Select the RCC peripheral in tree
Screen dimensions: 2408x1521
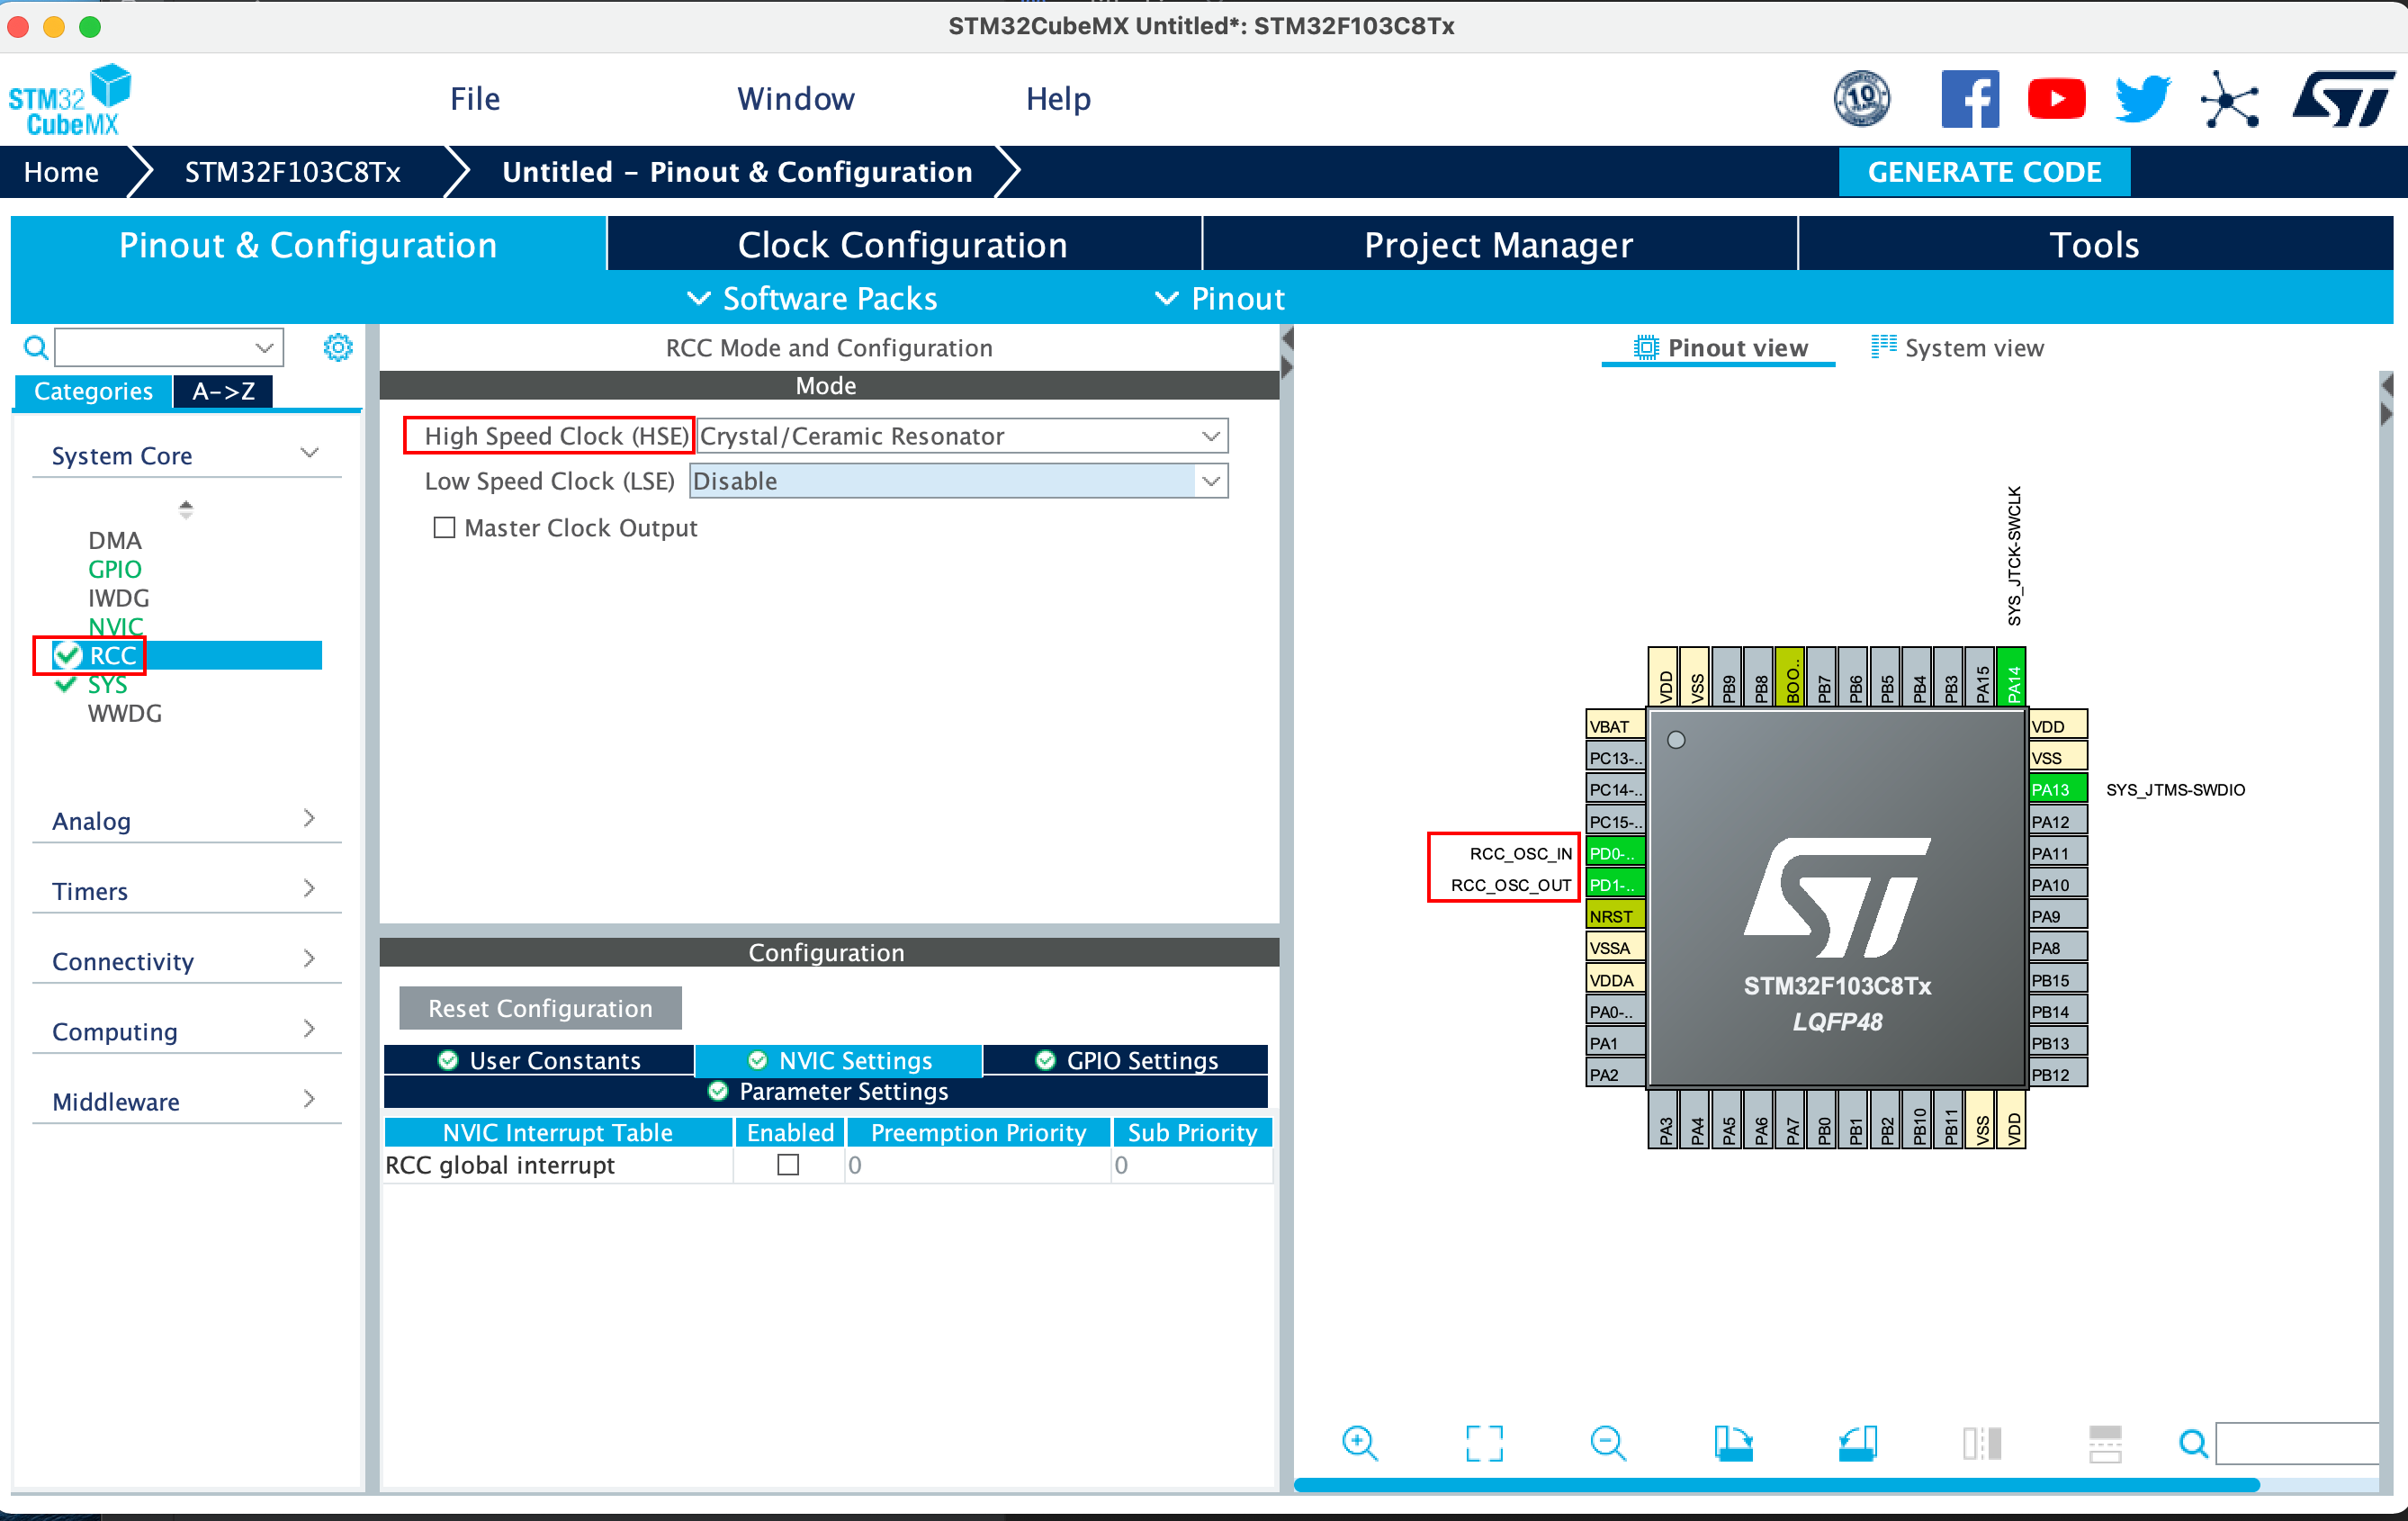(x=113, y=656)
